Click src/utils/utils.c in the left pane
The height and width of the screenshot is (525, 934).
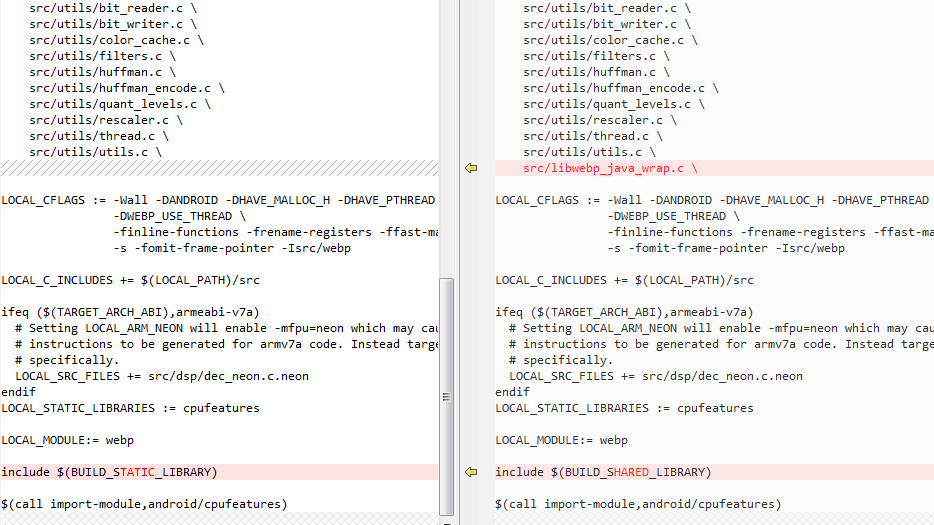95,153
